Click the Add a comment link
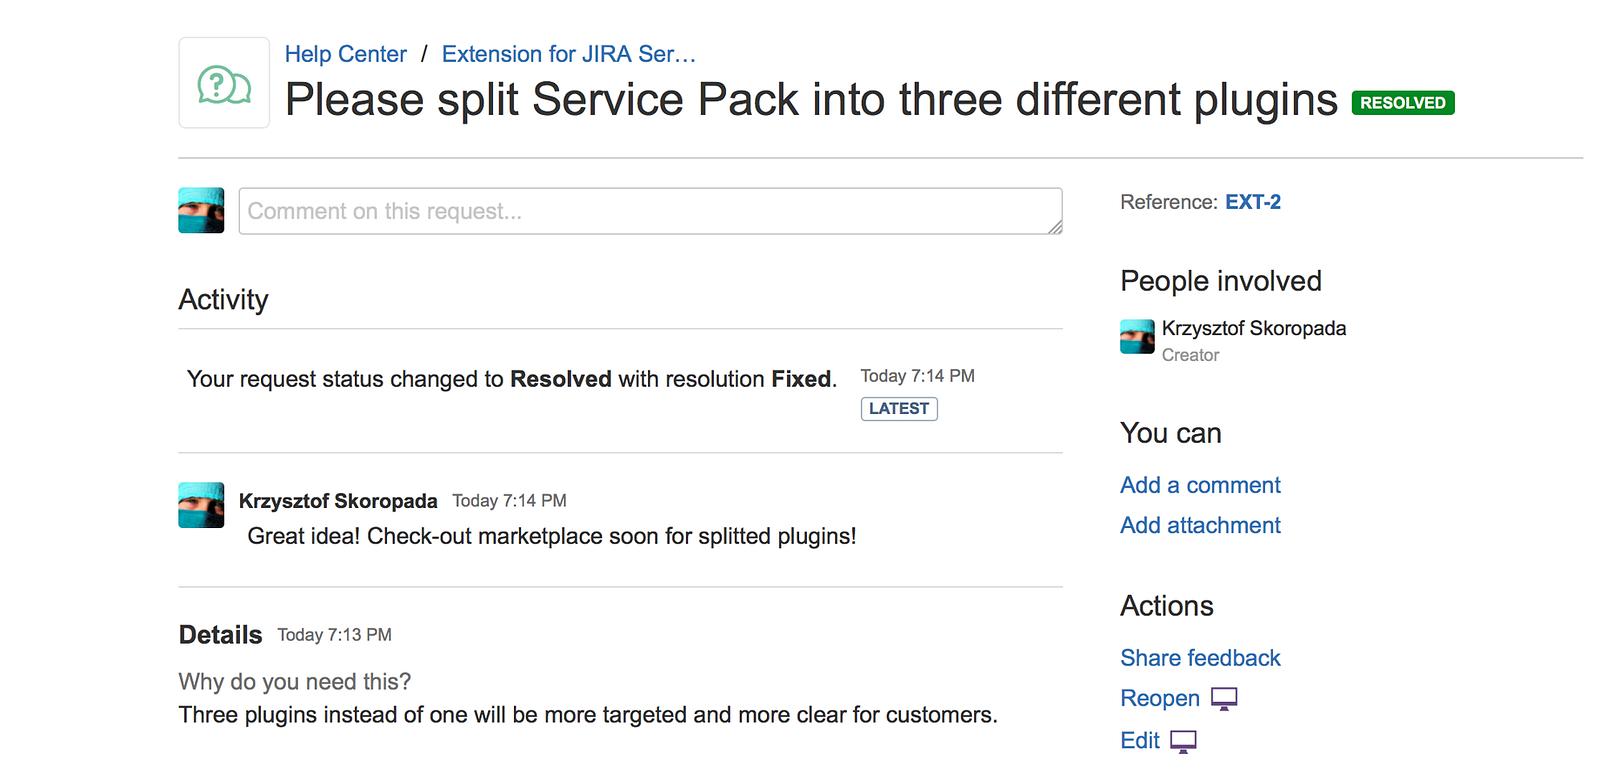Screen dimensions: 1600x783 point(1200,485)
